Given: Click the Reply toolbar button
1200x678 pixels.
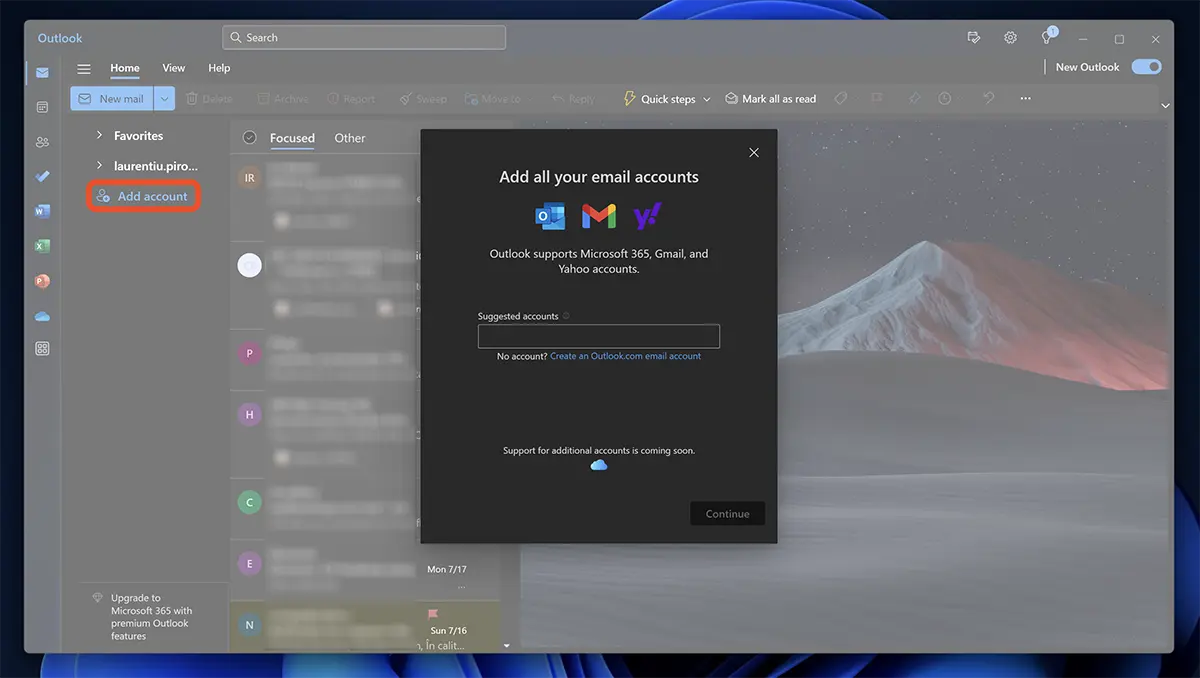Looking at the screenshot, I should pos(573,99).
